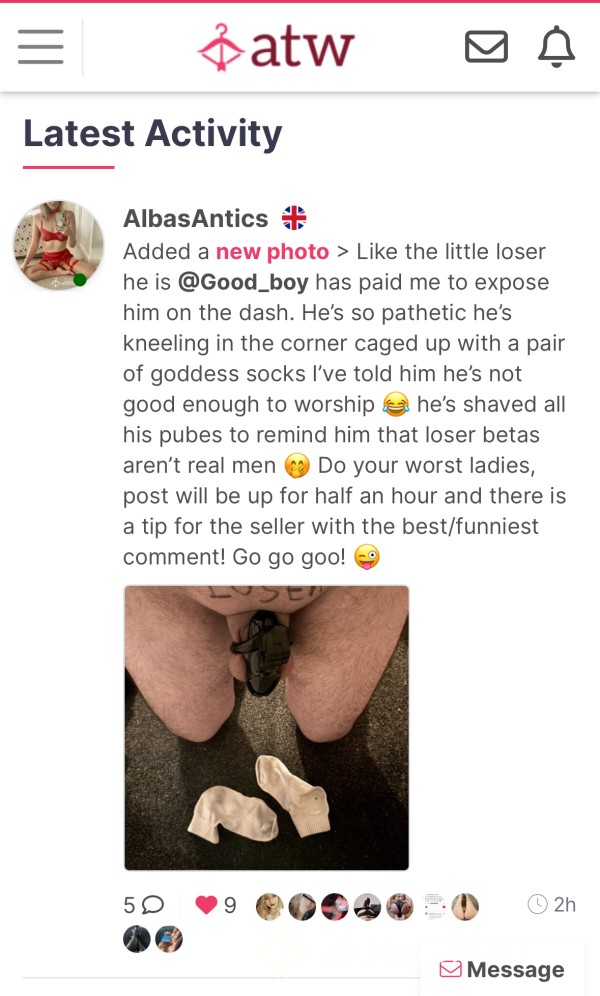The width and height of the screenshot is (600, 996).
Task: Click the UK flag beside AlbasAntics
Action: pyautogui.click(x=294, y=218)
